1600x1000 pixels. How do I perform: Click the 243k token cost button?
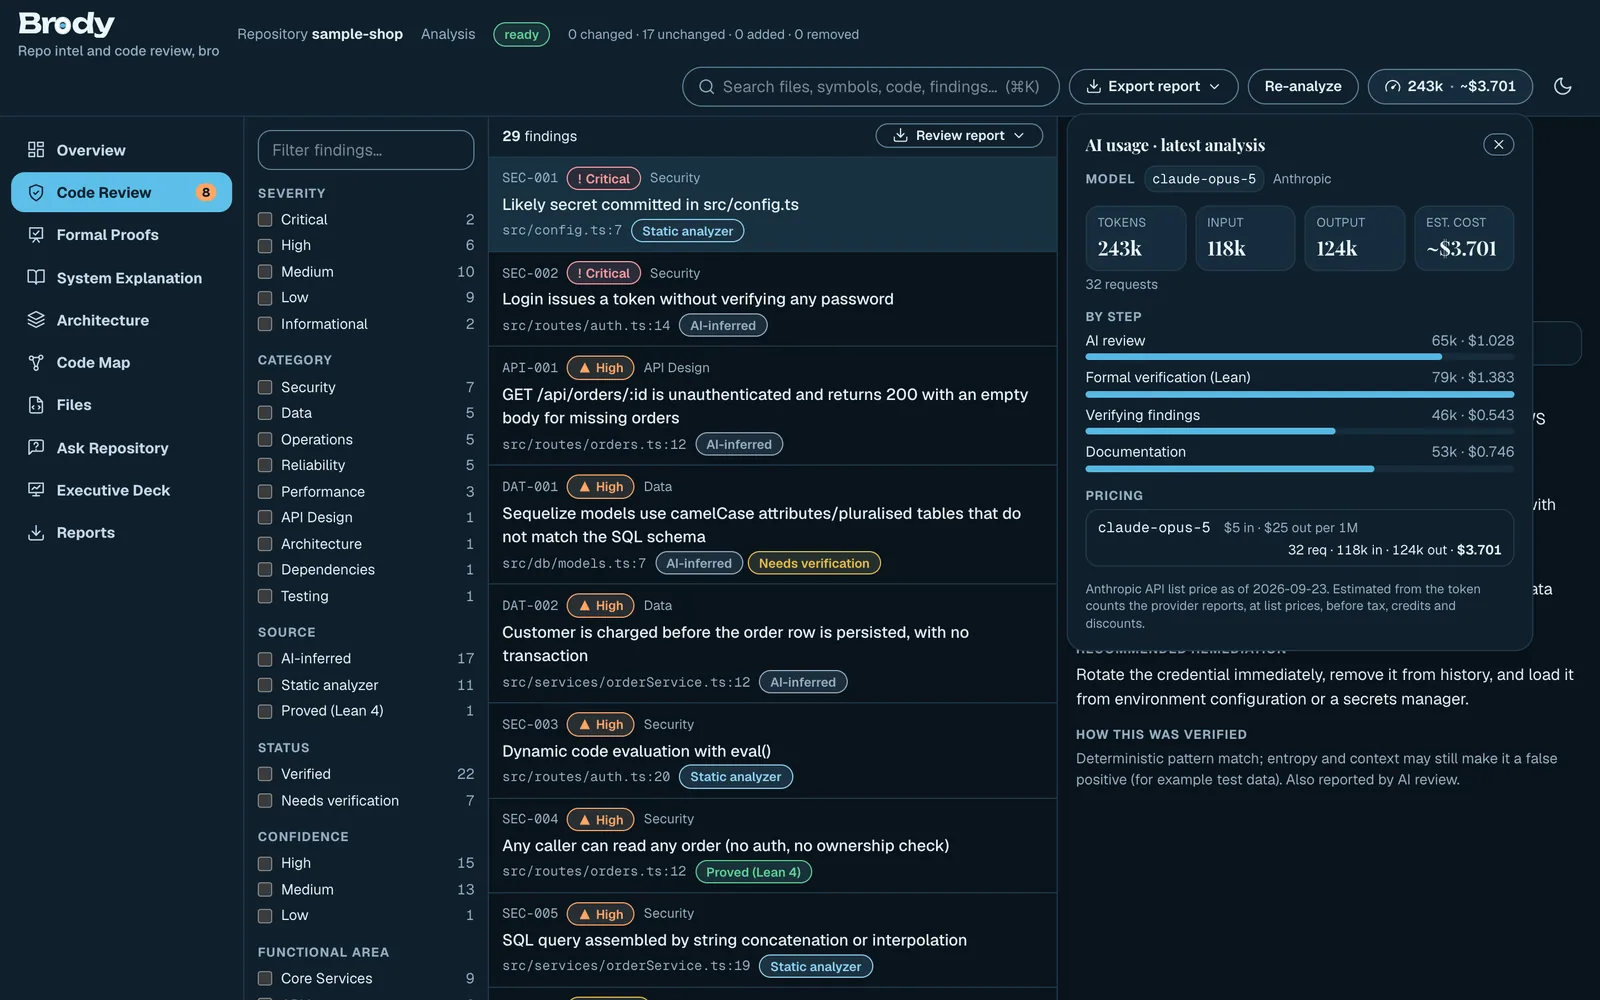(1450, 86)
